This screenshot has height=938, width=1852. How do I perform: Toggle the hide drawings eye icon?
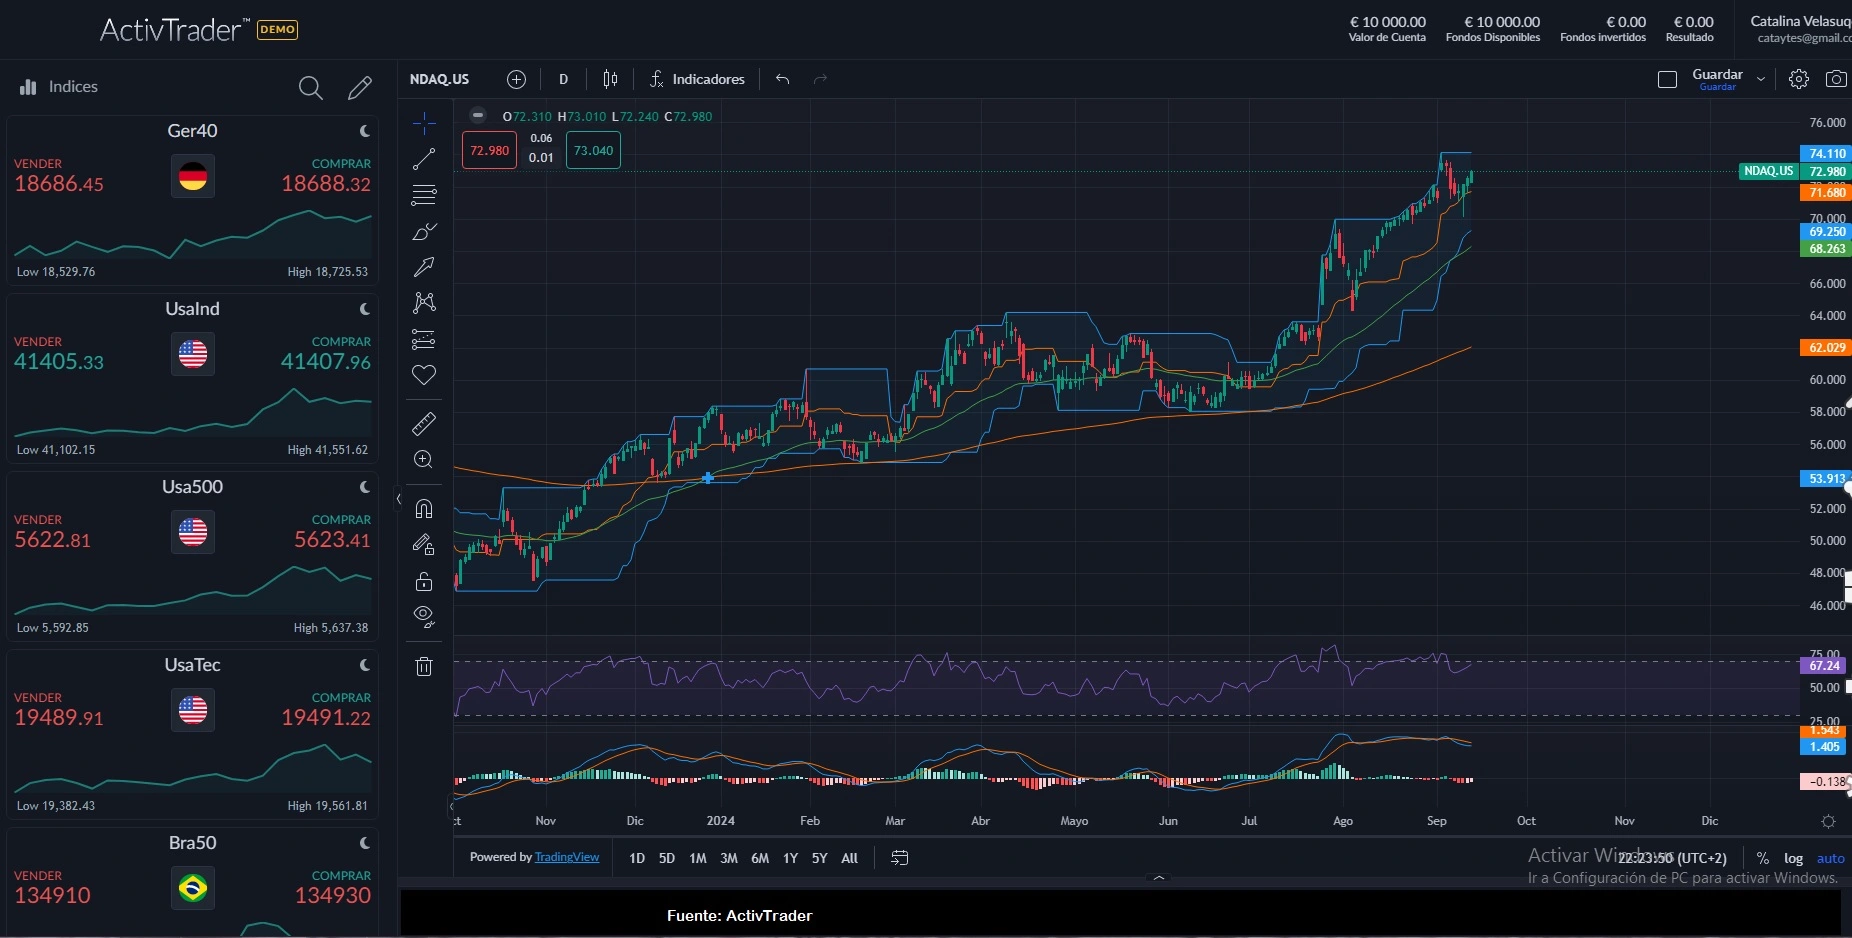(x=424, y=616)
